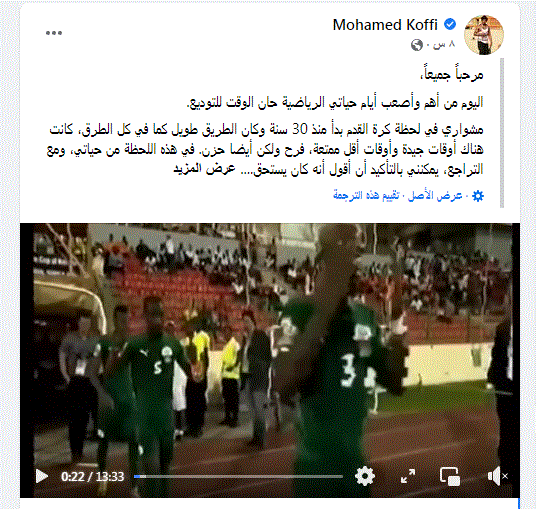The height and width of the screenshot is (509, 536).
Task: Open Mohamed Koffi's profile picture
Action: [x=483, y=35]
